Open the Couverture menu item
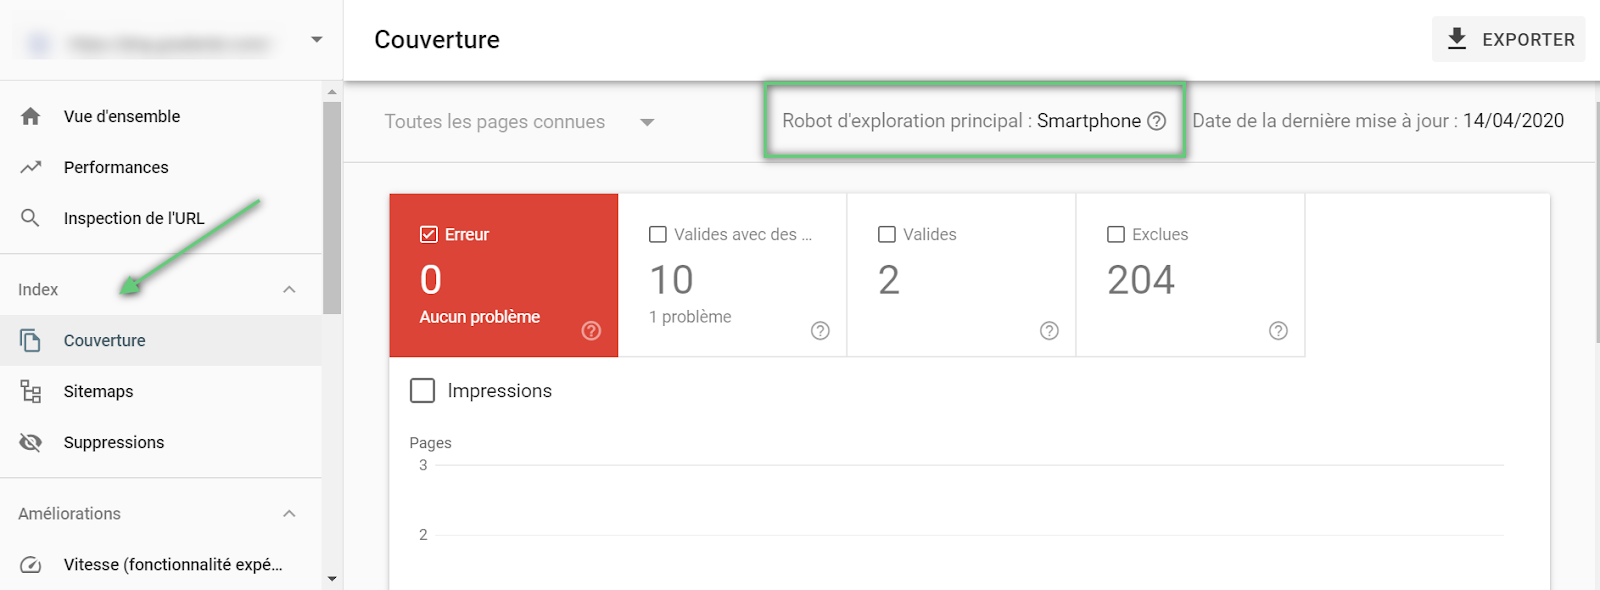This screenshot has height=590, width=1600. (x=104, y=341)
